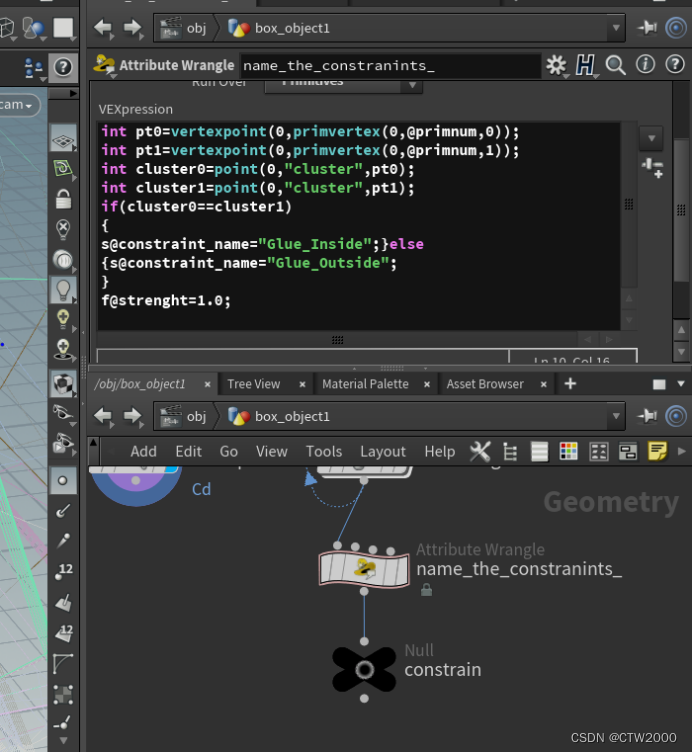The height and width of the screenshot is (753, 693).
Task: Go forward in network editor
Action: (x=133, y=416)
